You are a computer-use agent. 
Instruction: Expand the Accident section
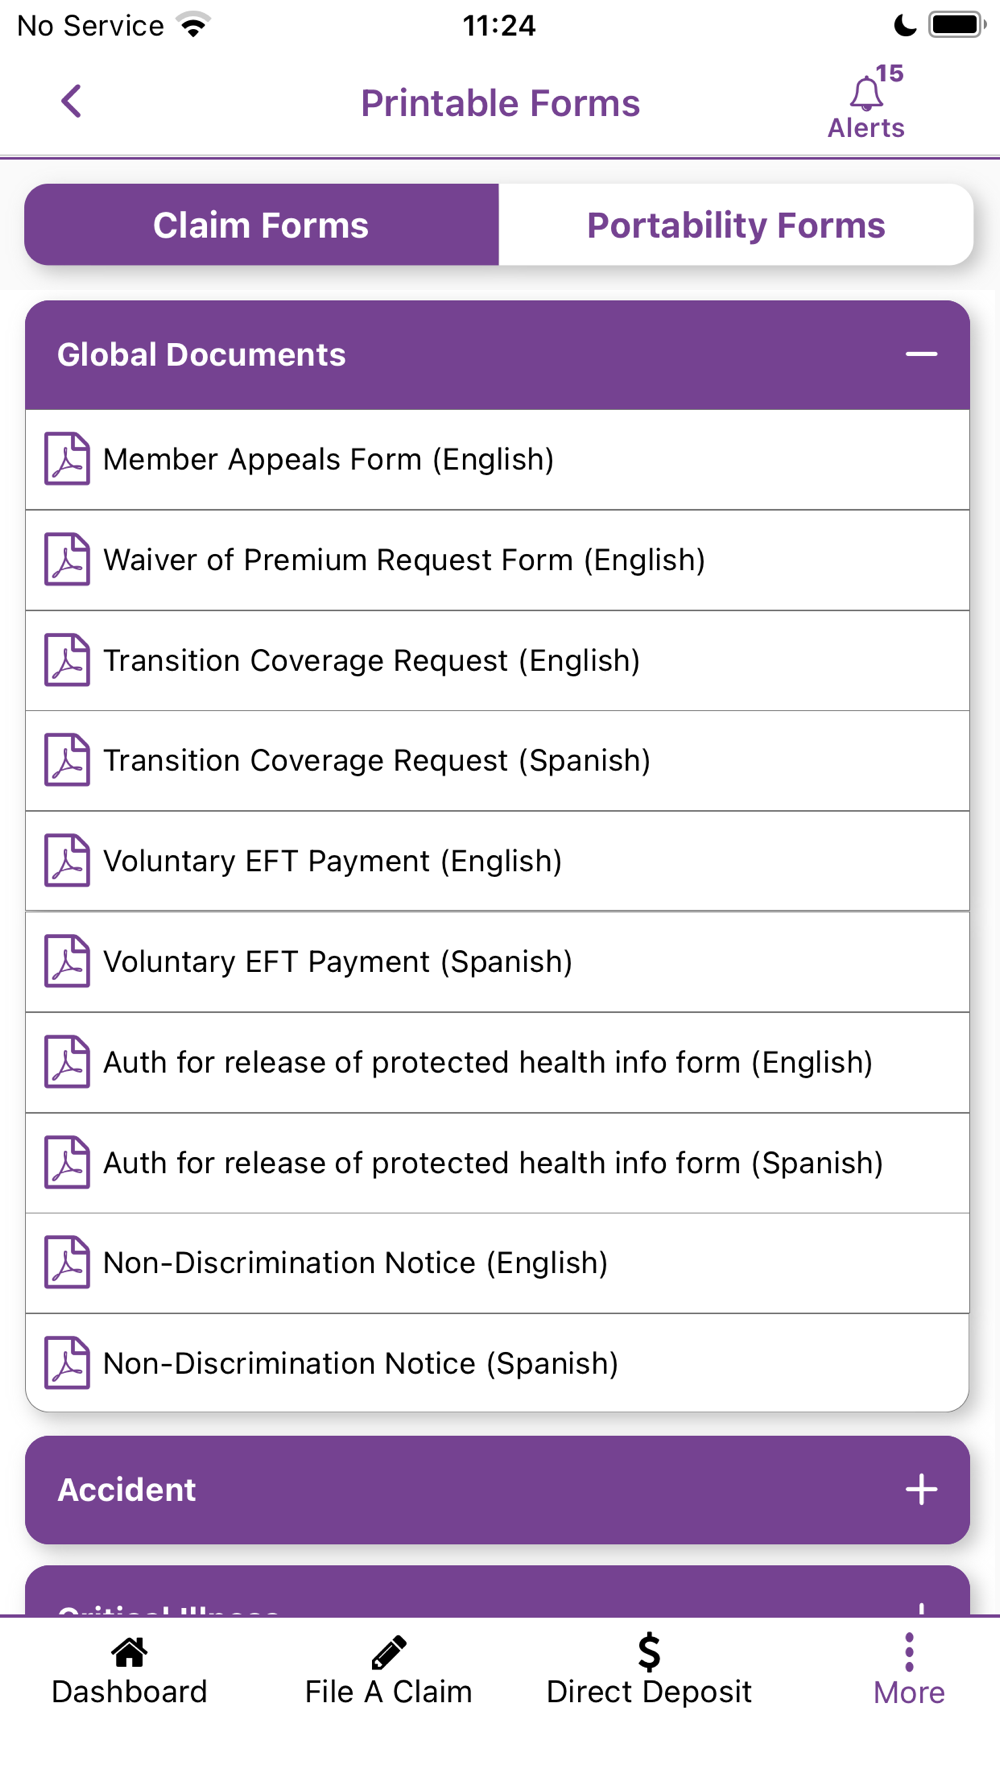coord(921,1490)
